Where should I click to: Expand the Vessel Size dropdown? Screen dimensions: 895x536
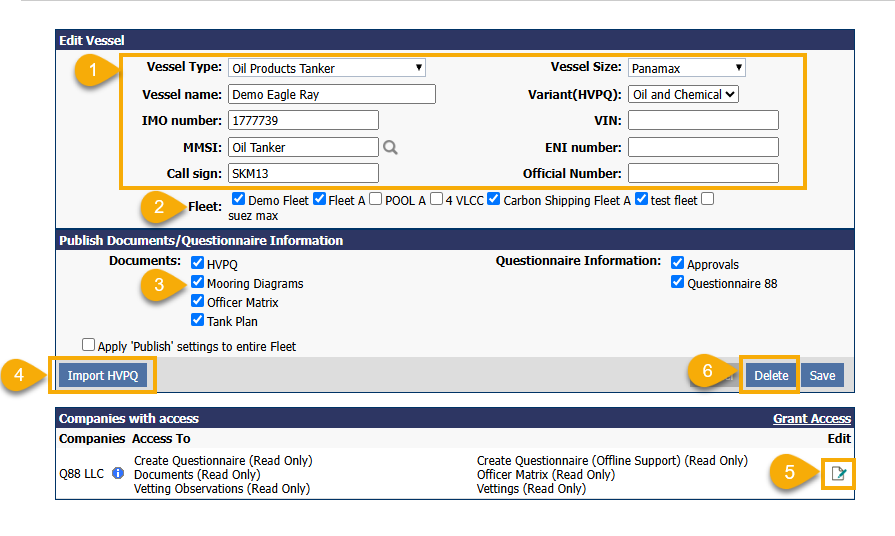tap(686, 68)
